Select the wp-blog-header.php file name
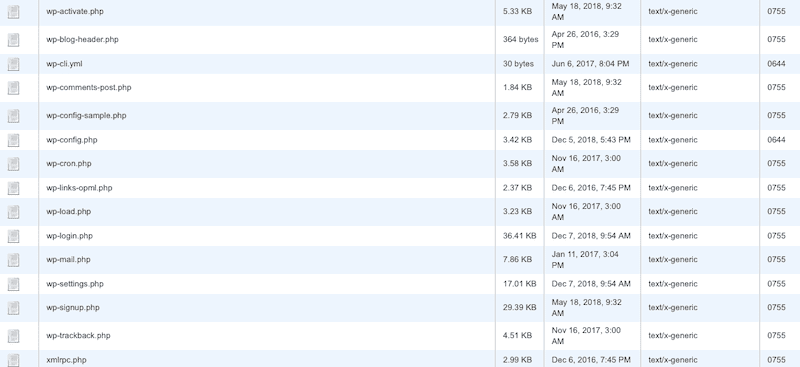This screenshot has width=800, height=367. tap(82, 39)
